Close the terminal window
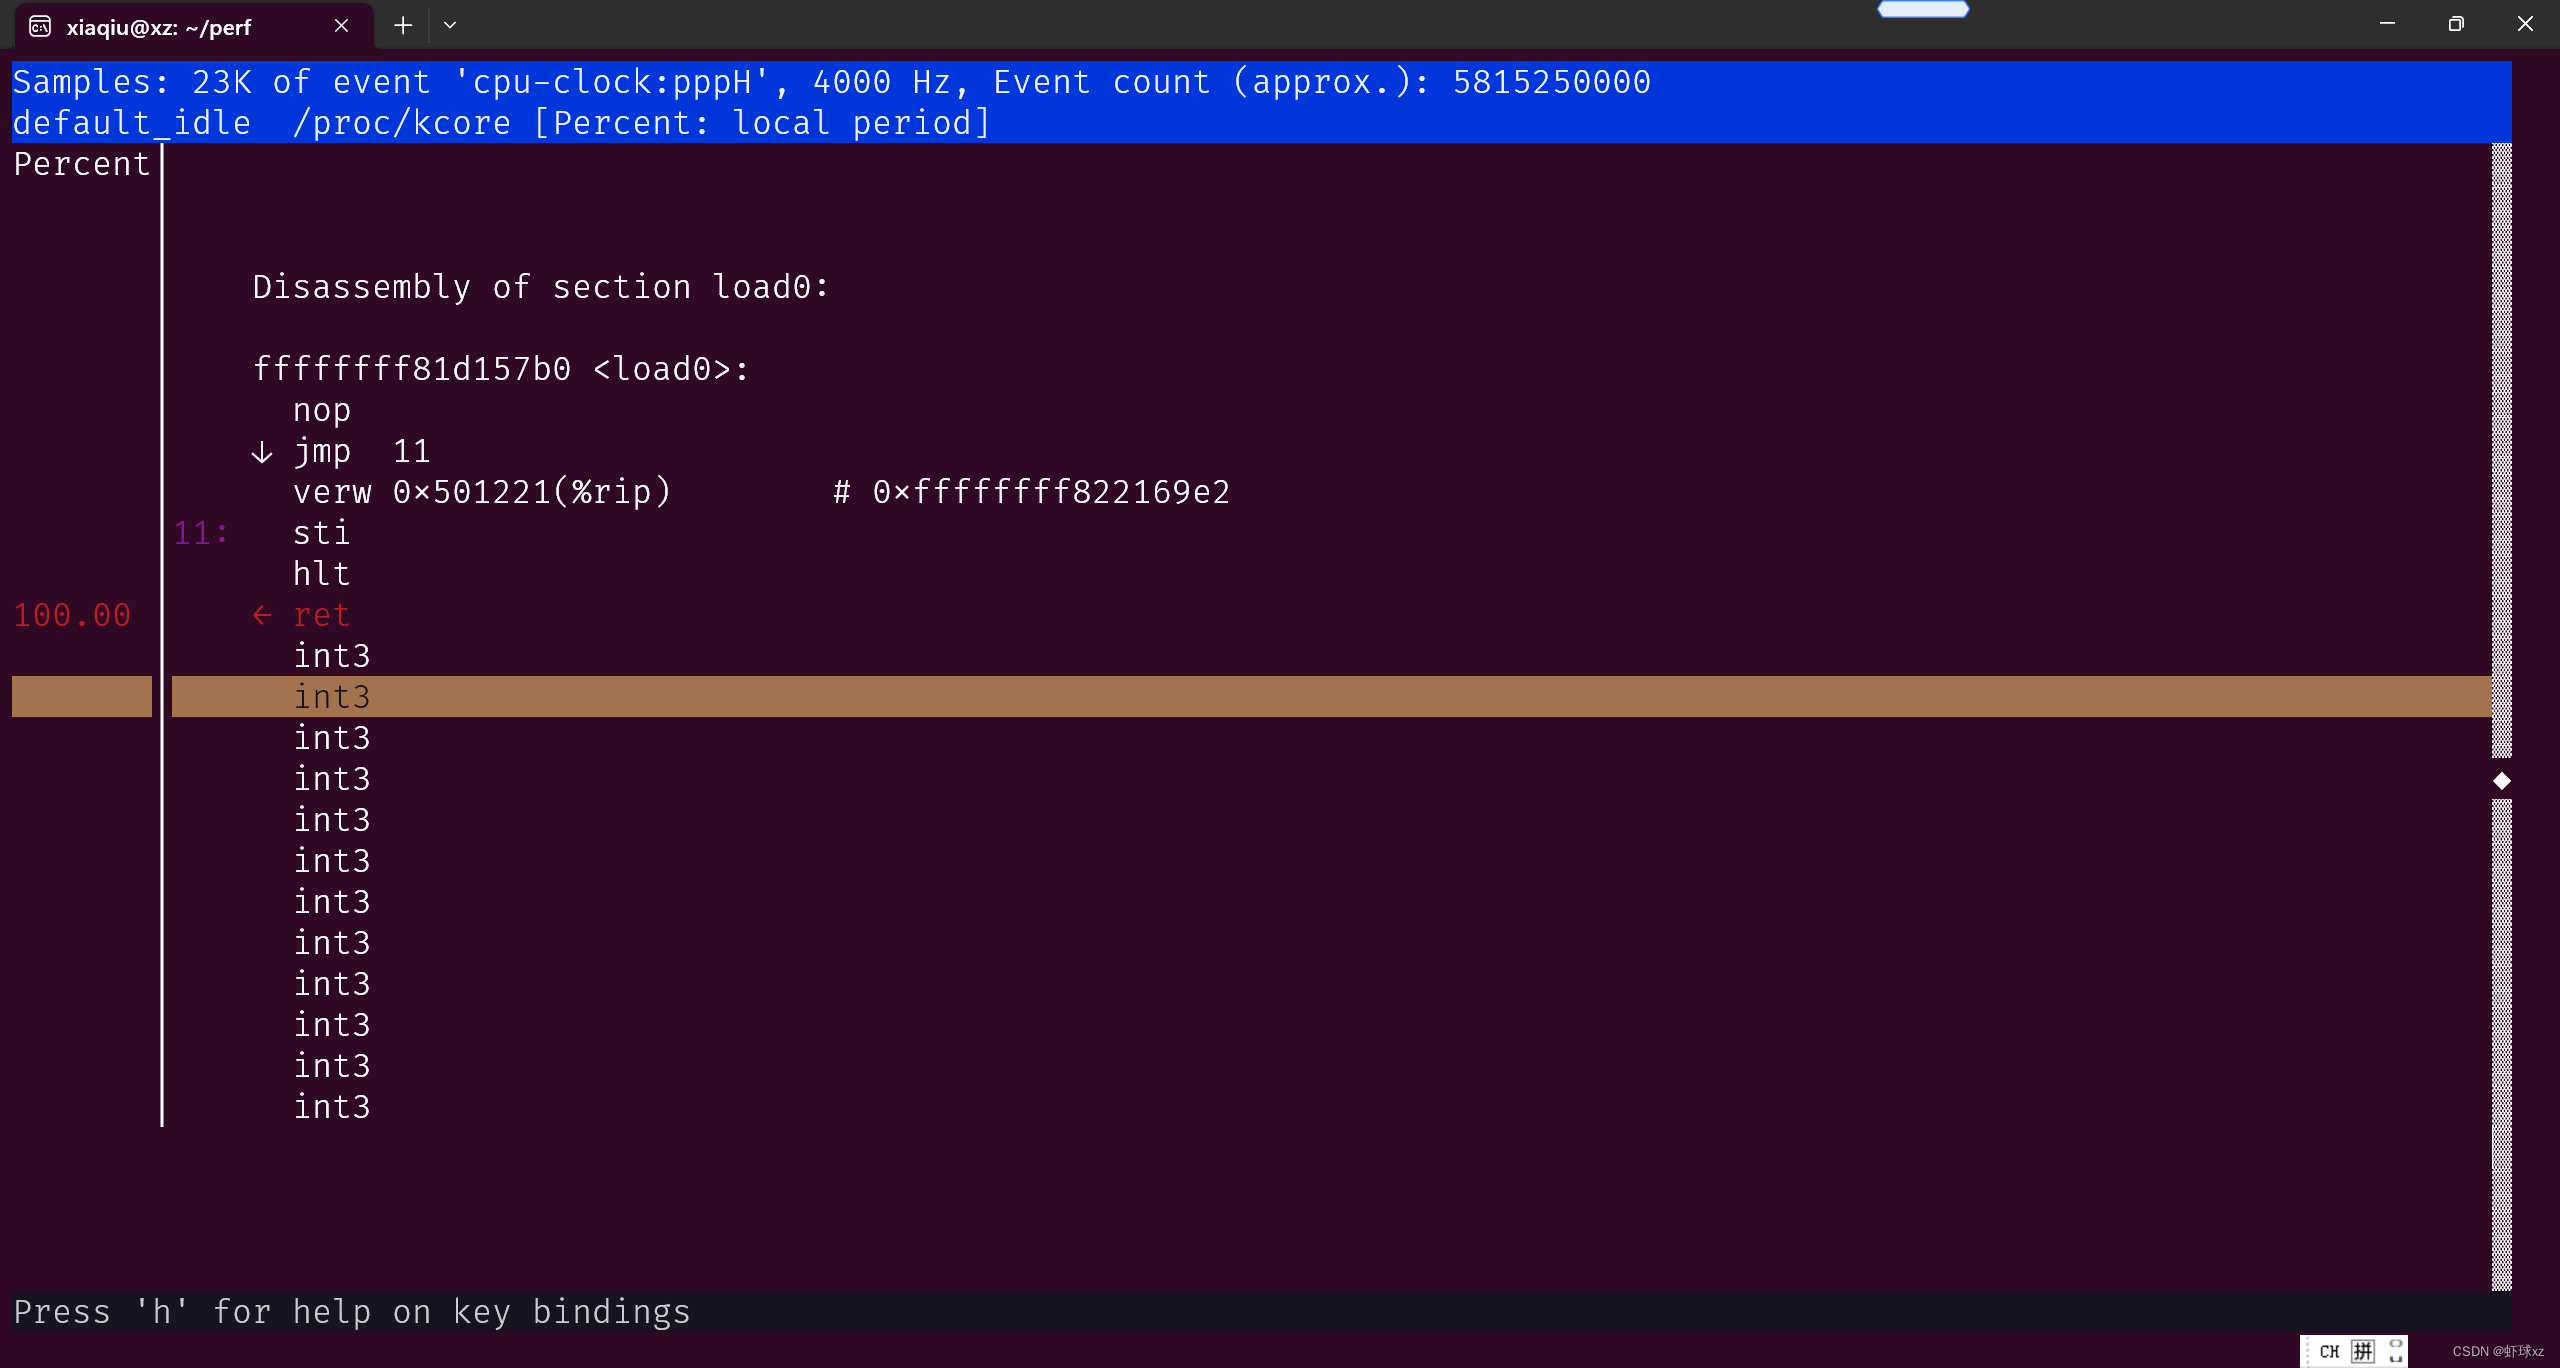The image size is (2560, 1368). tap(2525, 24)
